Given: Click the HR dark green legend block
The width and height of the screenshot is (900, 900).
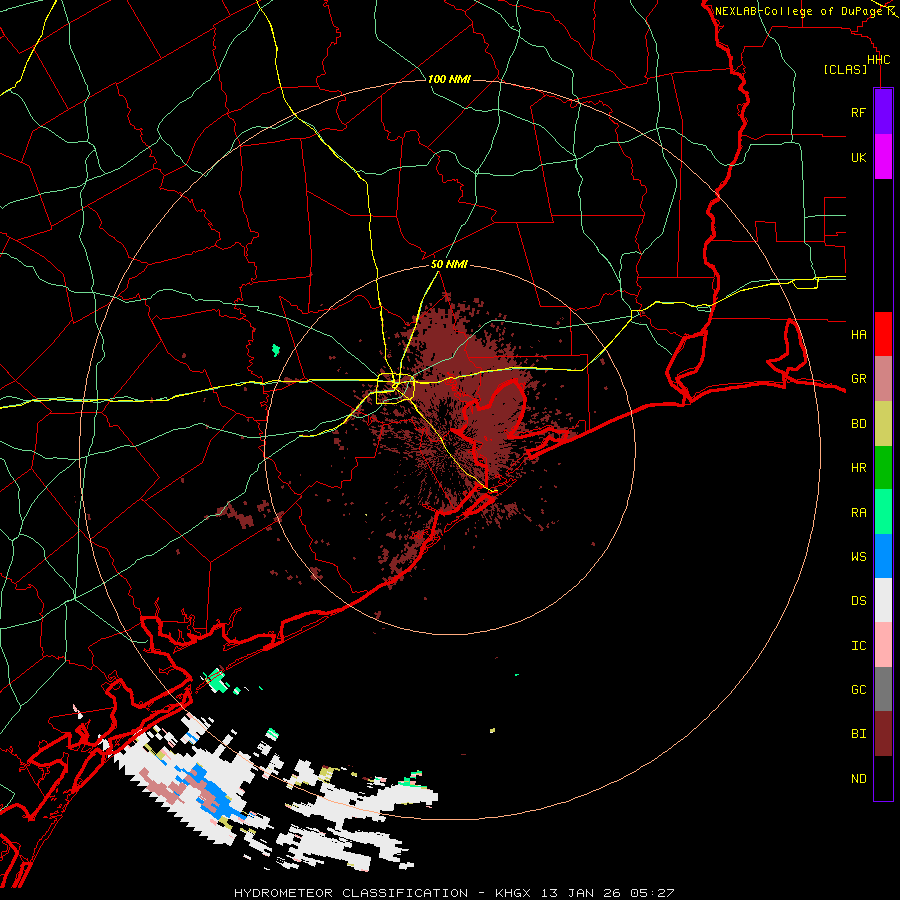Looking at the screenshot, I should coord(883,467).
